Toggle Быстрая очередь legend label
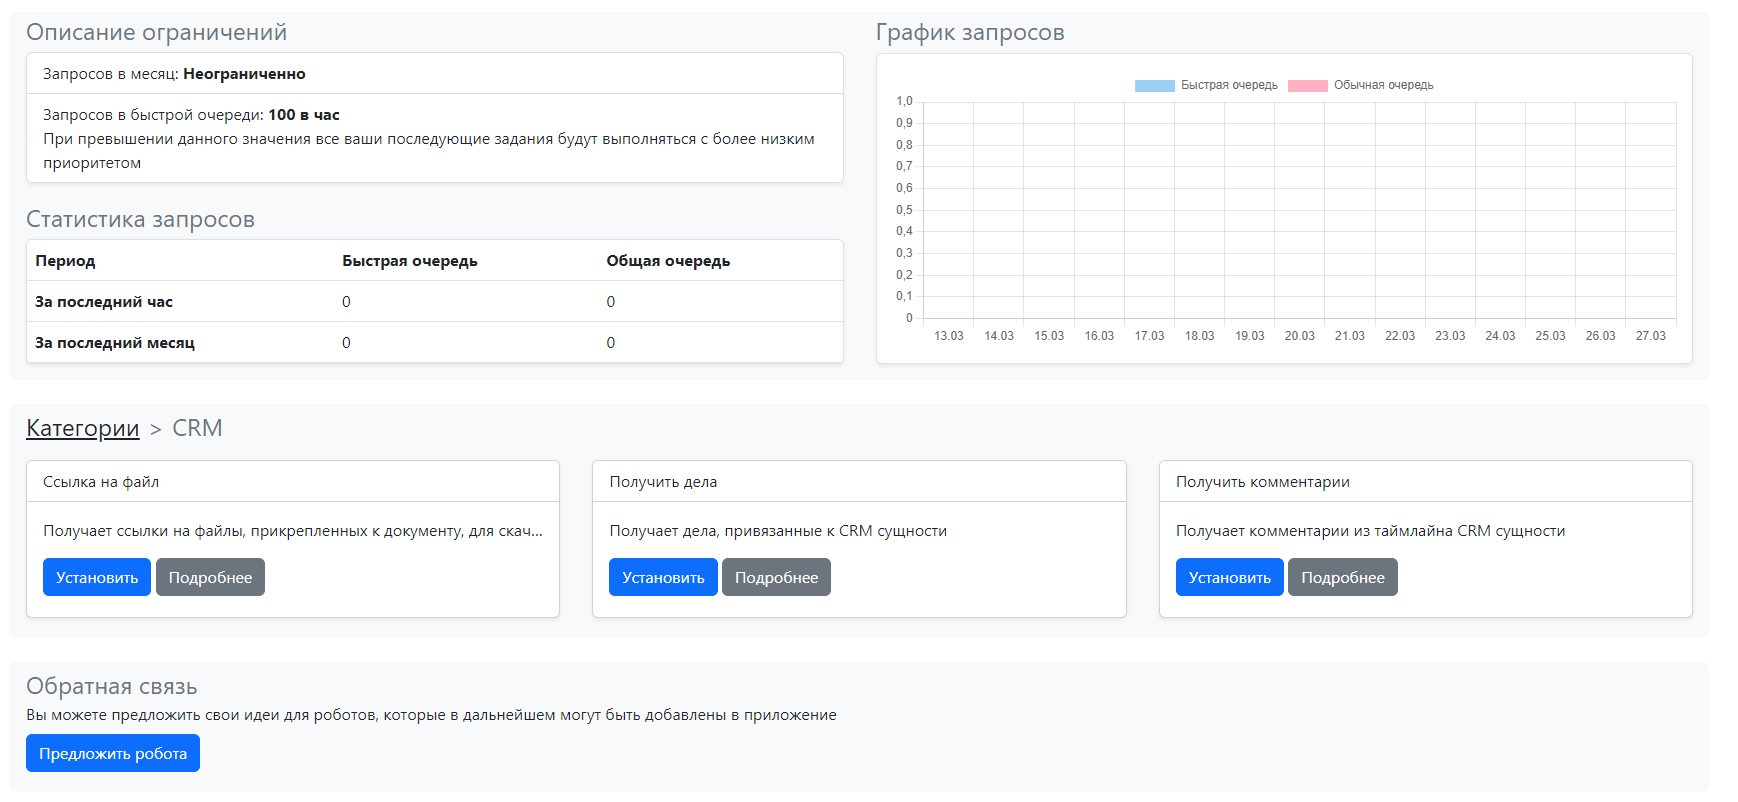 pos(1229,85)
